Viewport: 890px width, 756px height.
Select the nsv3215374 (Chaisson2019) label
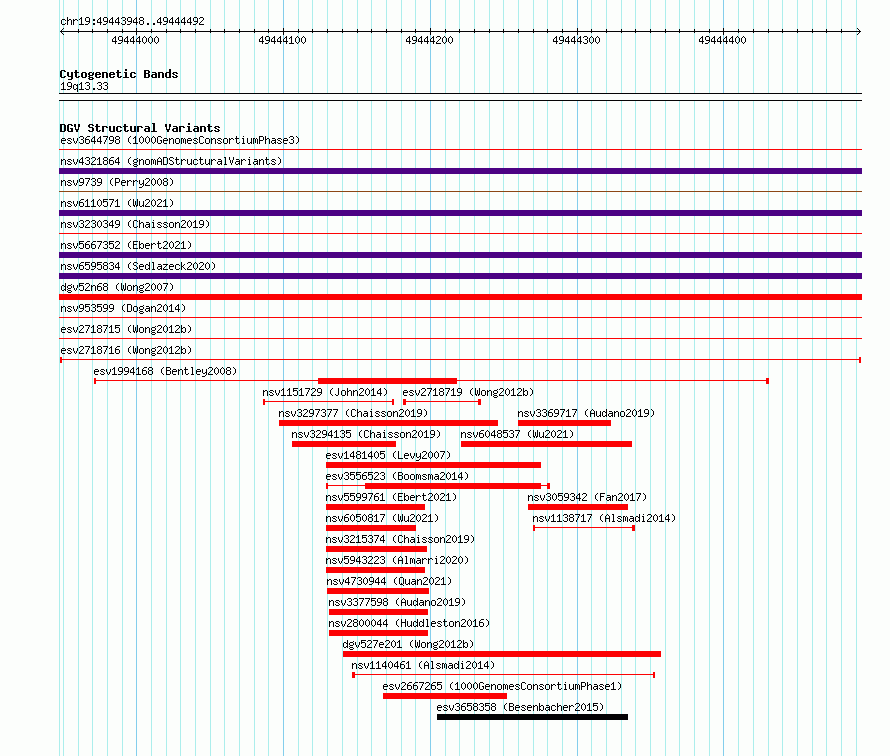coord(400,539)
